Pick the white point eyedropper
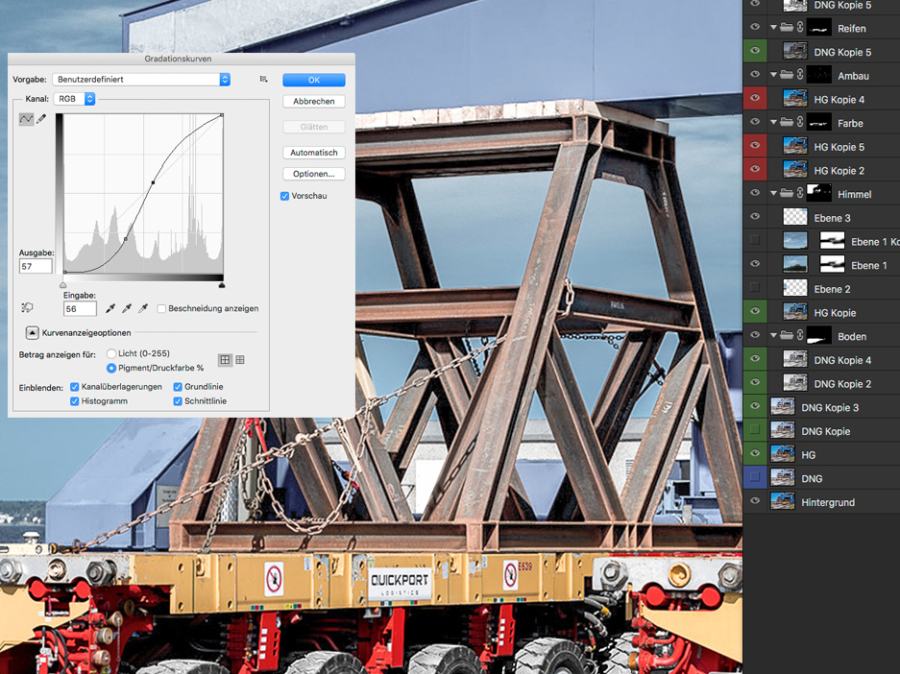This screenshot has height=674, width=900. 143,309
